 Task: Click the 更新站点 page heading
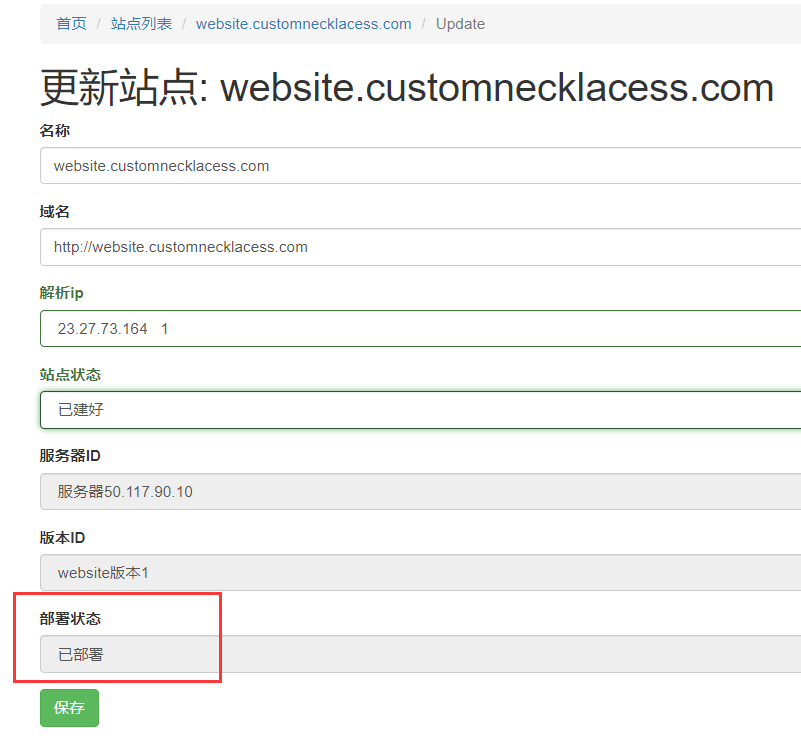(407, 87)
